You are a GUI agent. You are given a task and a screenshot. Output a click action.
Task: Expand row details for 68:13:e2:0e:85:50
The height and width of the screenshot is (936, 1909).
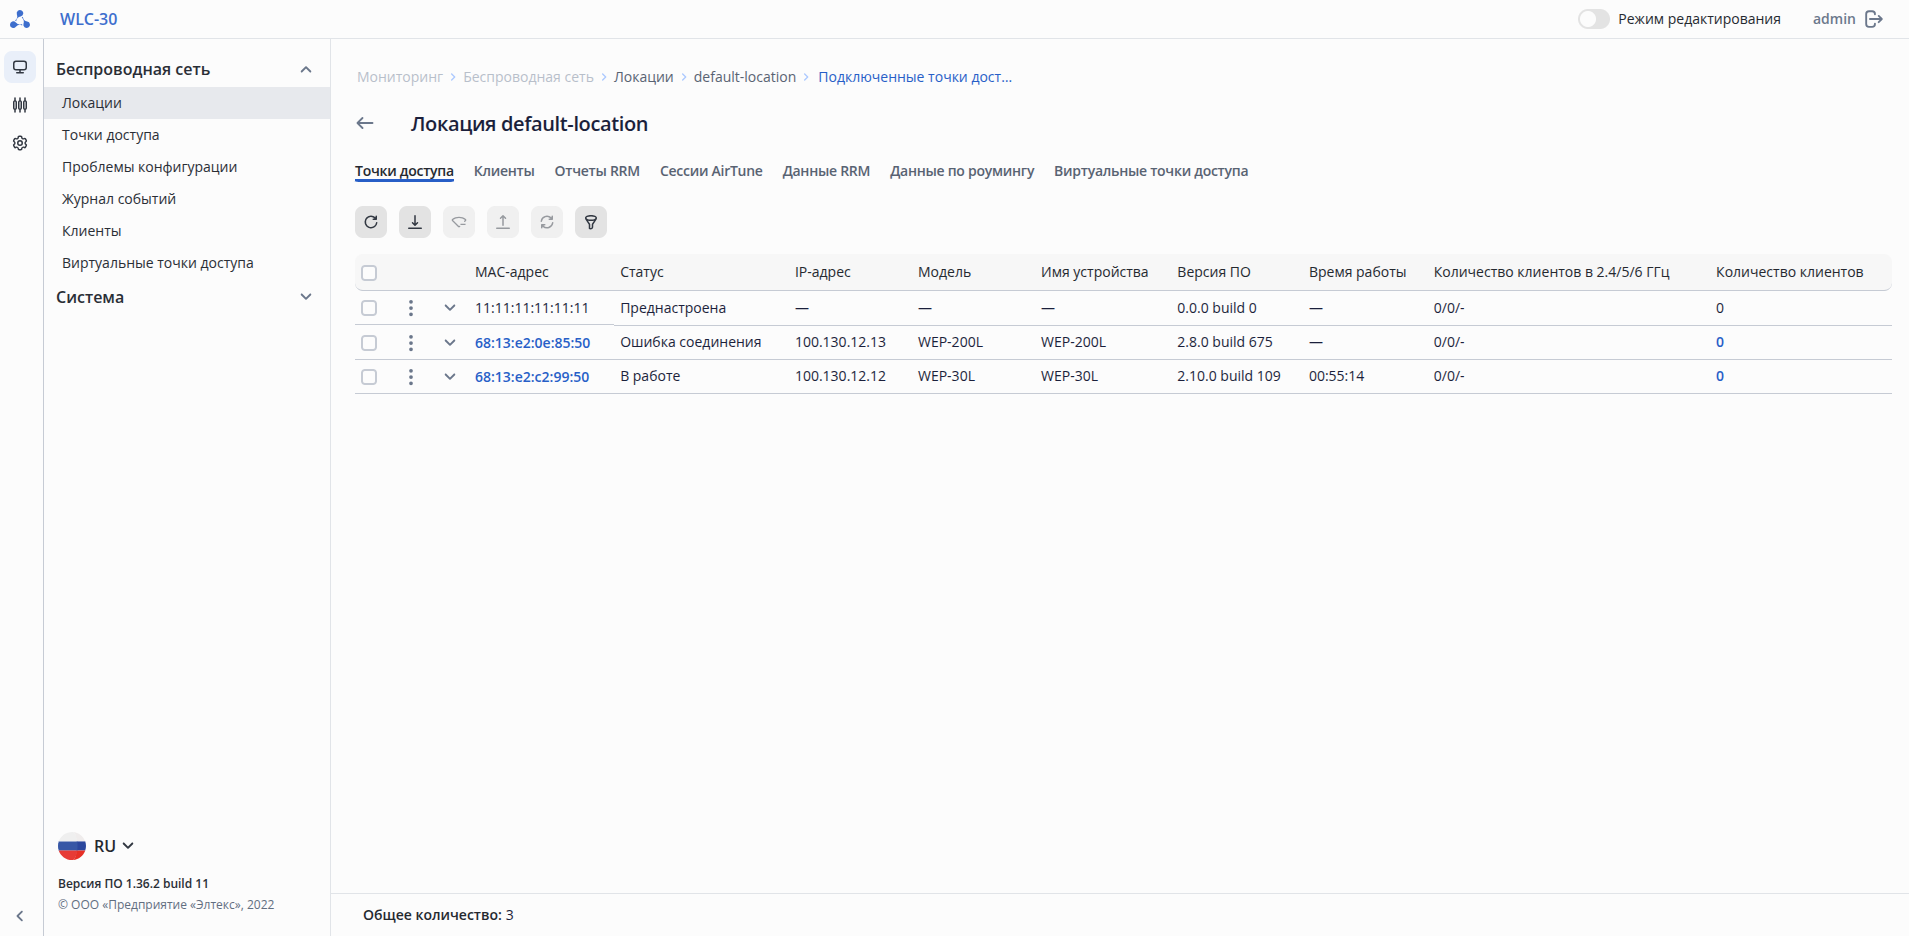click(x=450, y=342)
